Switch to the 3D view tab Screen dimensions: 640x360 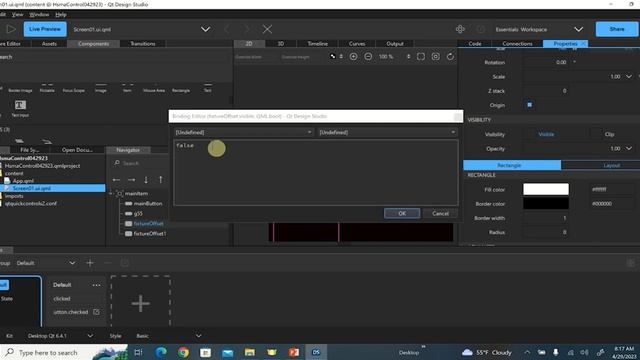pos(280,44)
